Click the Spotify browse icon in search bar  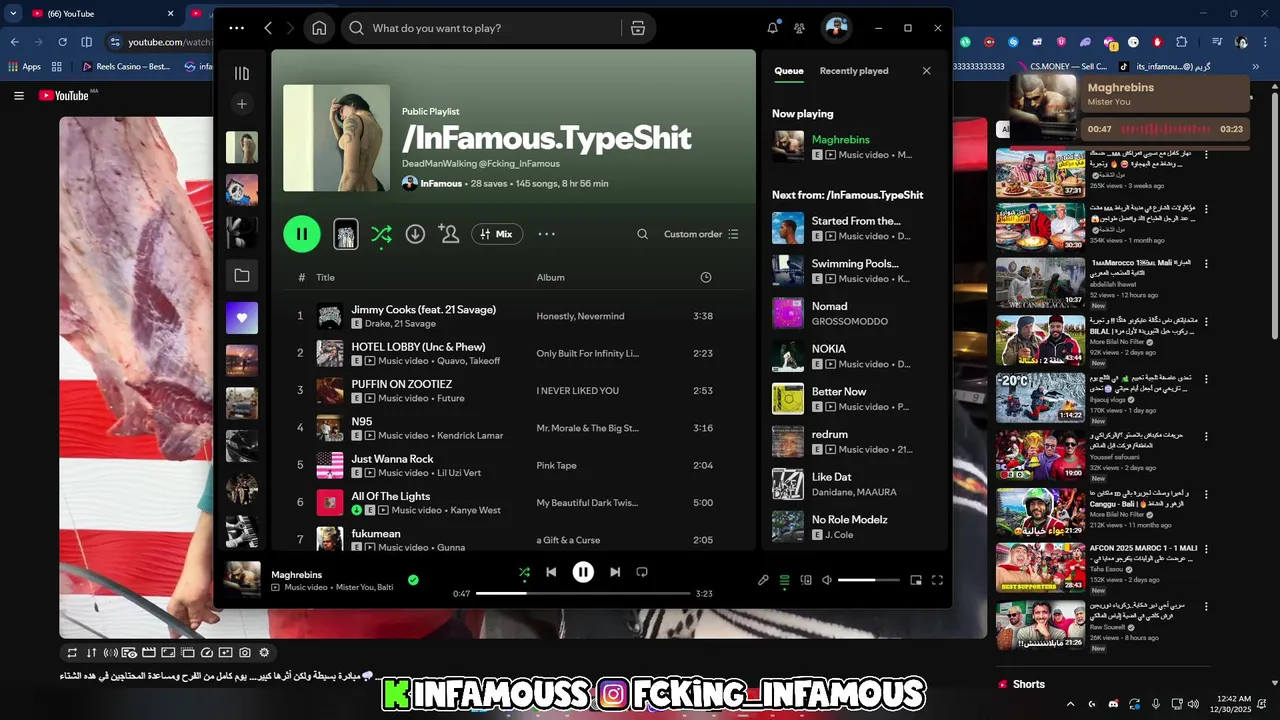tap(638, 28)
